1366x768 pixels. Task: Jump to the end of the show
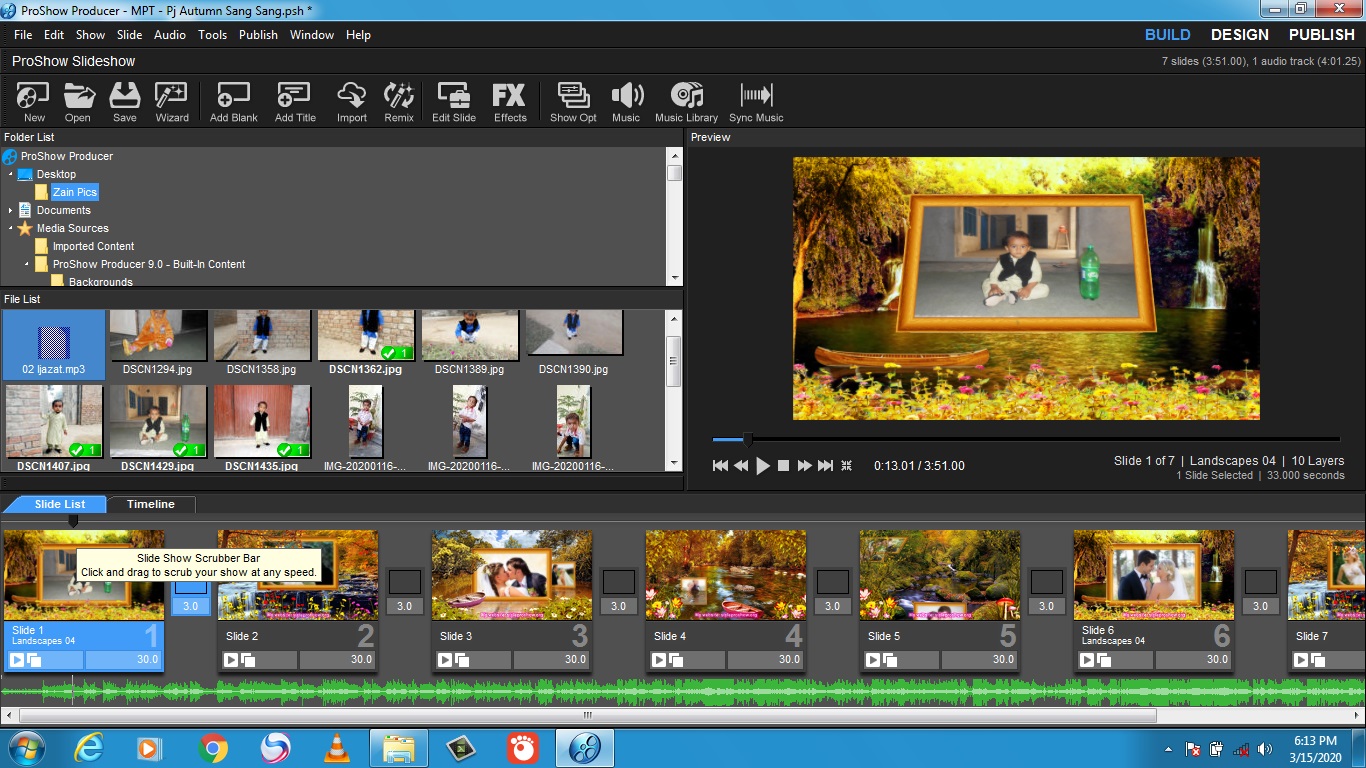(825, 466)
